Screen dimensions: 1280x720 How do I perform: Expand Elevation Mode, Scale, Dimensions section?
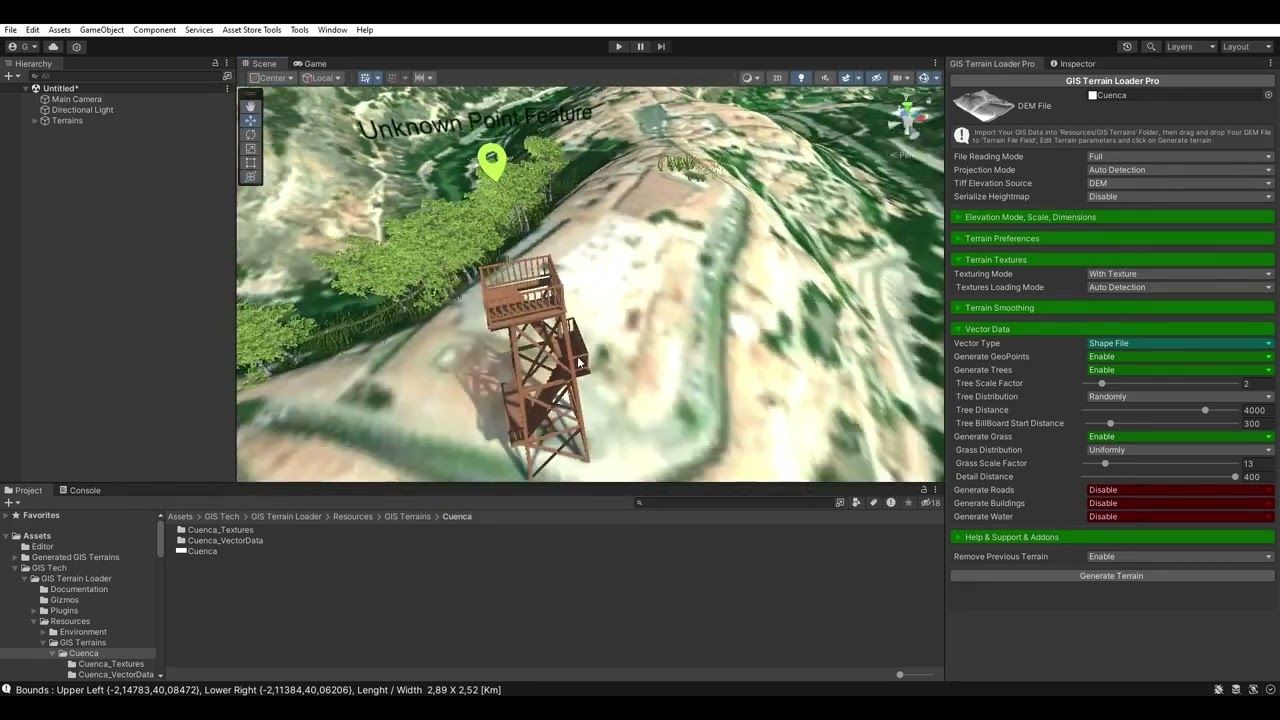(x=1113, y=217)
